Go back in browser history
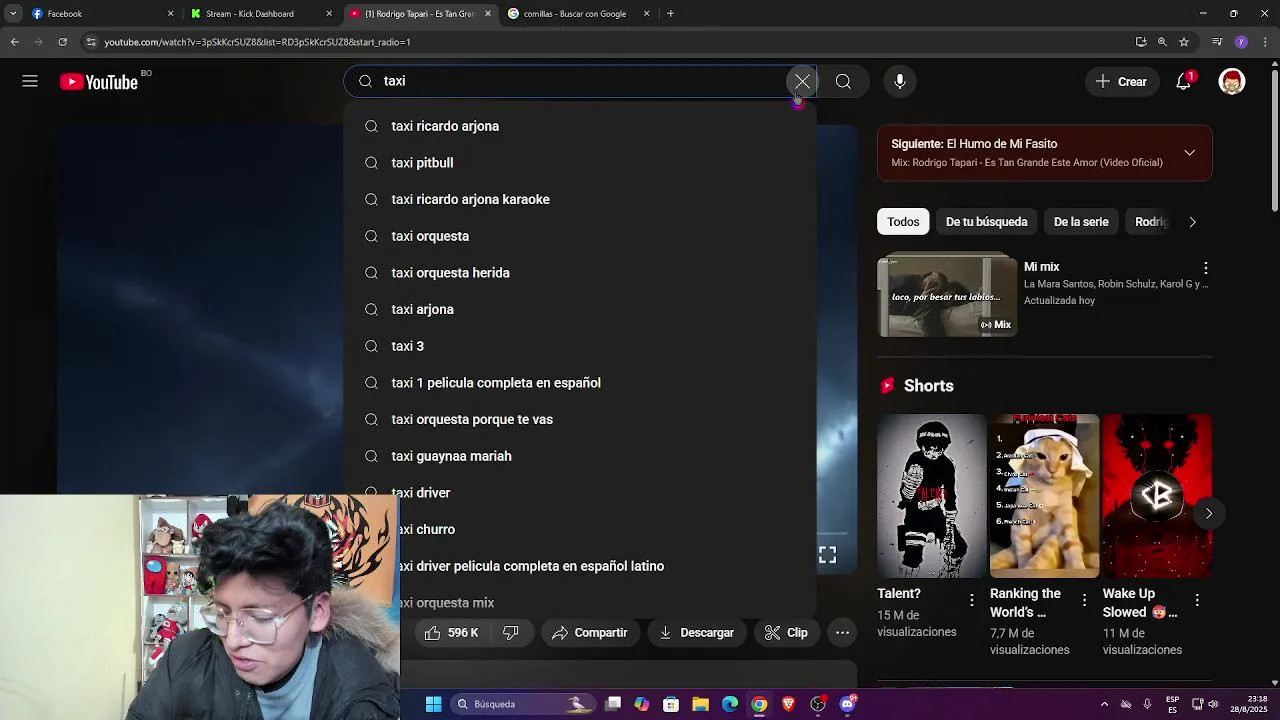 14,42
